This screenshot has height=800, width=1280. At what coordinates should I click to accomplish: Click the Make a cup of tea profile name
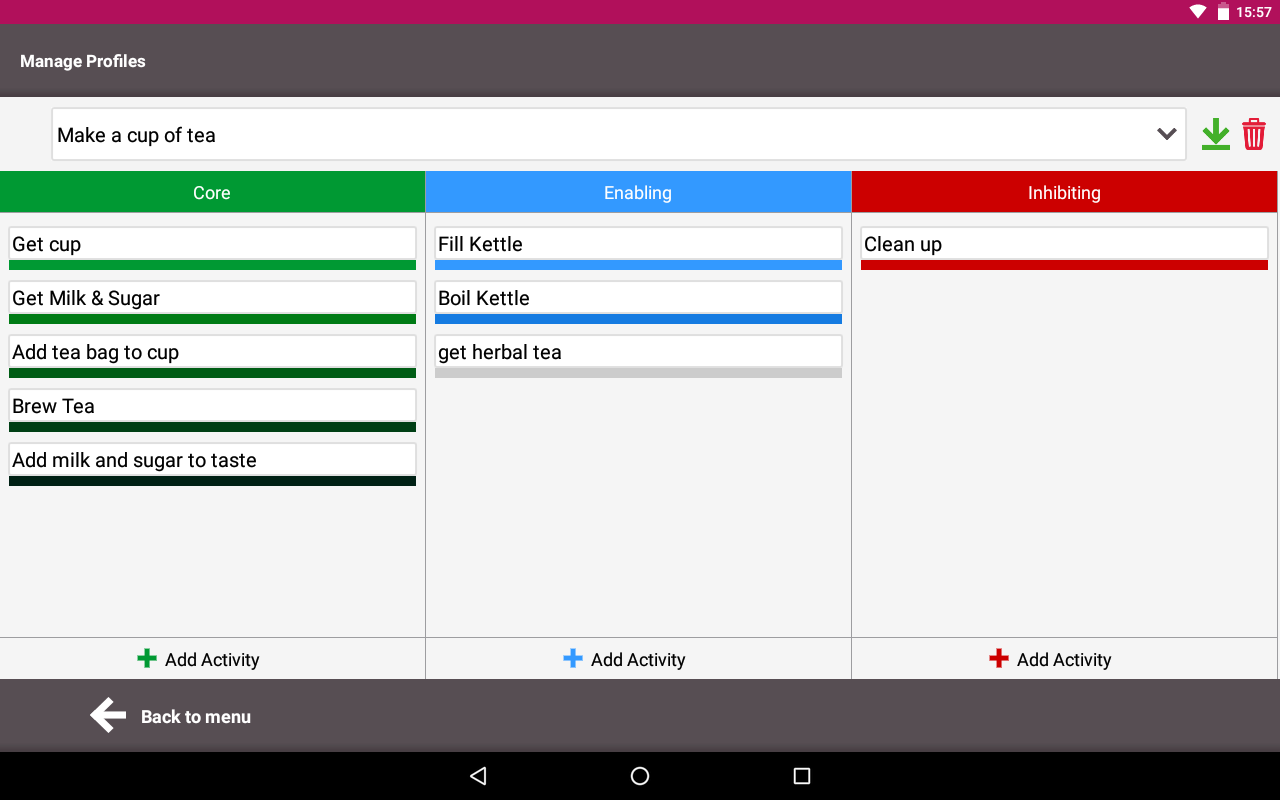(136, 135)
